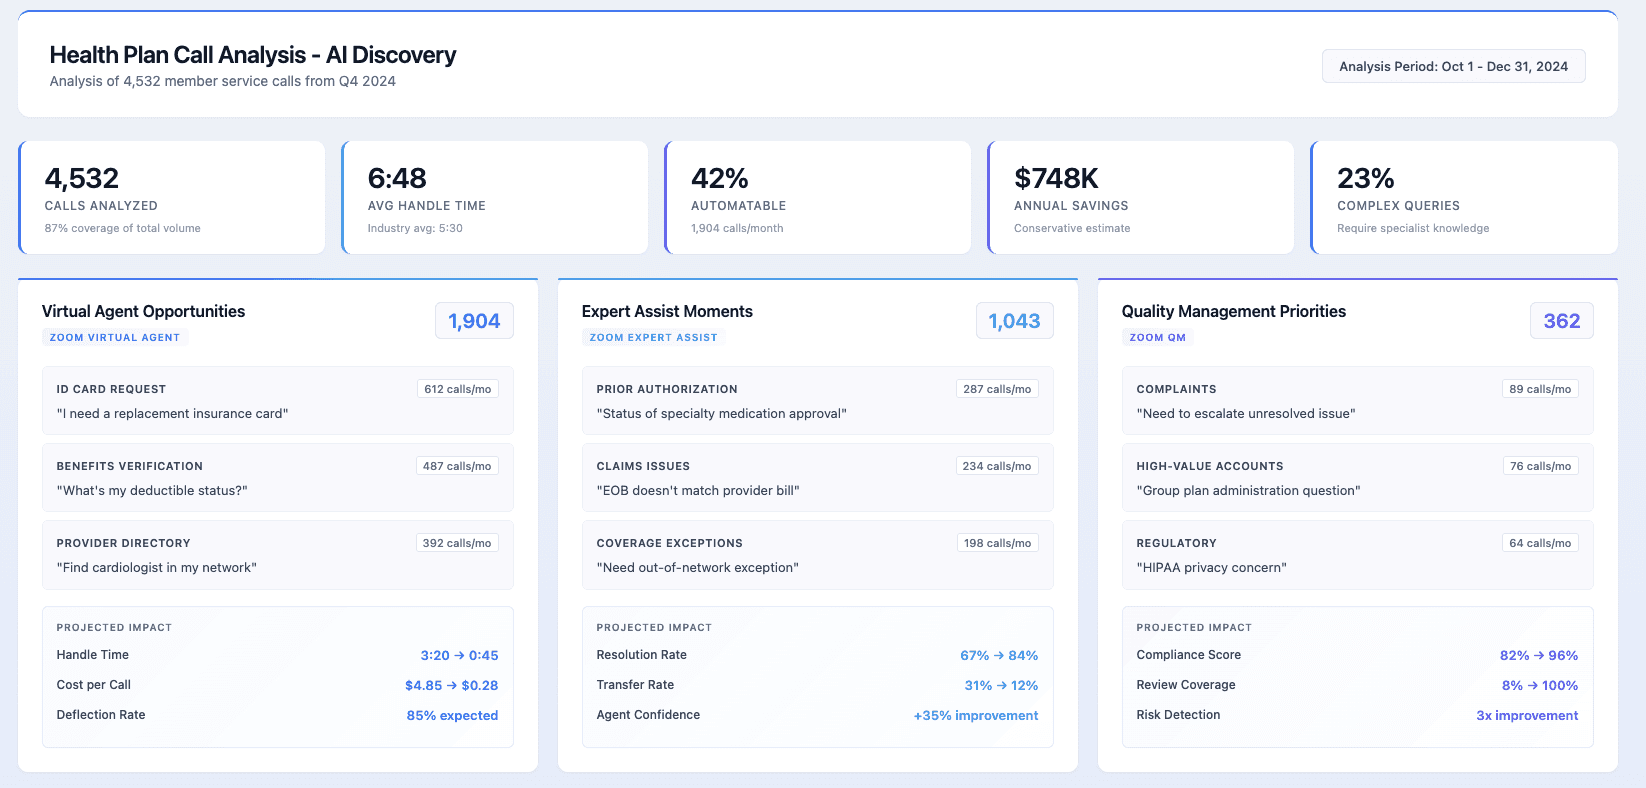Click the ZOOM QM tag
The width and height of the screenshot is (1646, 788).
[x=1157, y=338]
